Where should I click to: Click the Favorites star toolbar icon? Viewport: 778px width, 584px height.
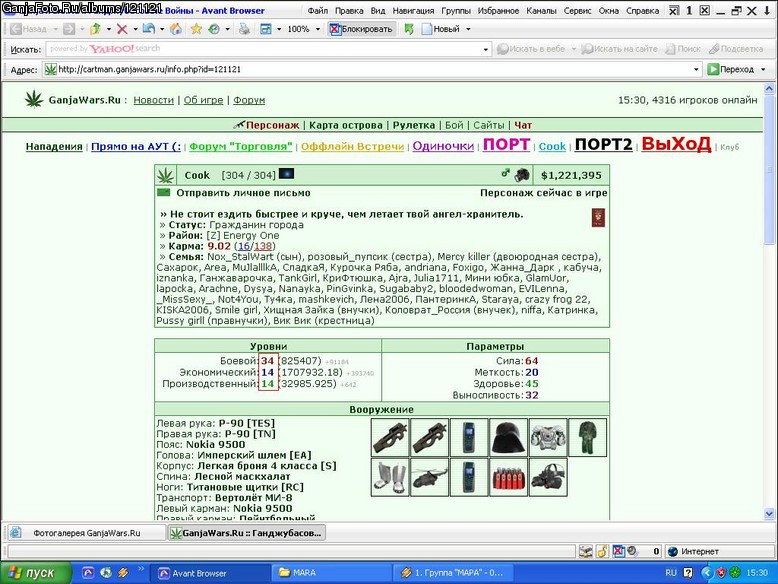pos(196,29)
